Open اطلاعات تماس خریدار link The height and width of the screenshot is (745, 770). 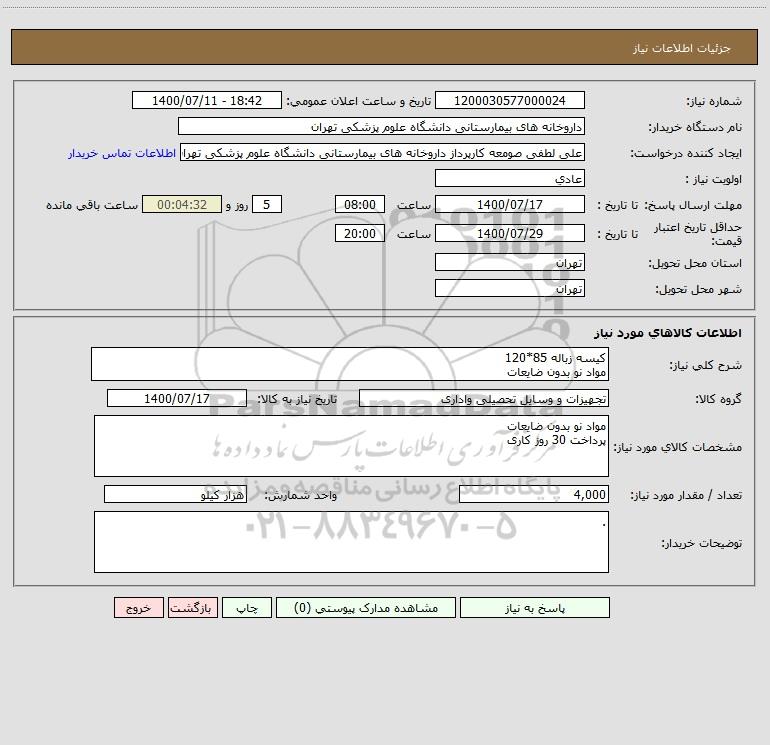pos(122,153)
